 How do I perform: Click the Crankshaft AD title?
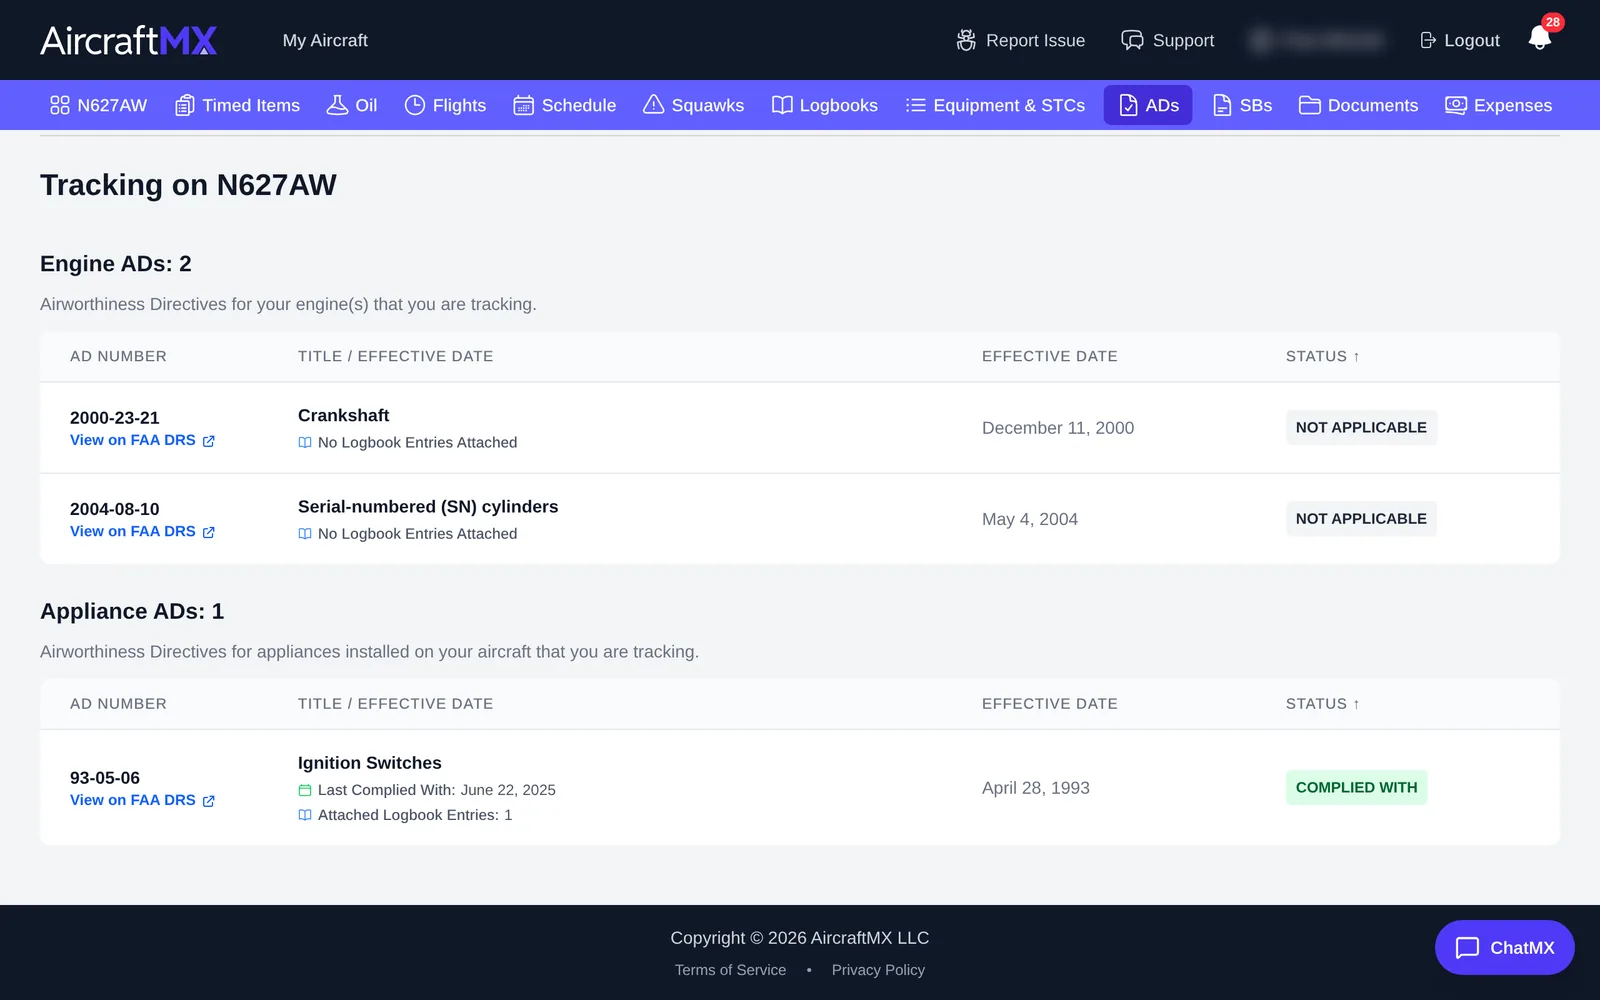tap(343, 415)
